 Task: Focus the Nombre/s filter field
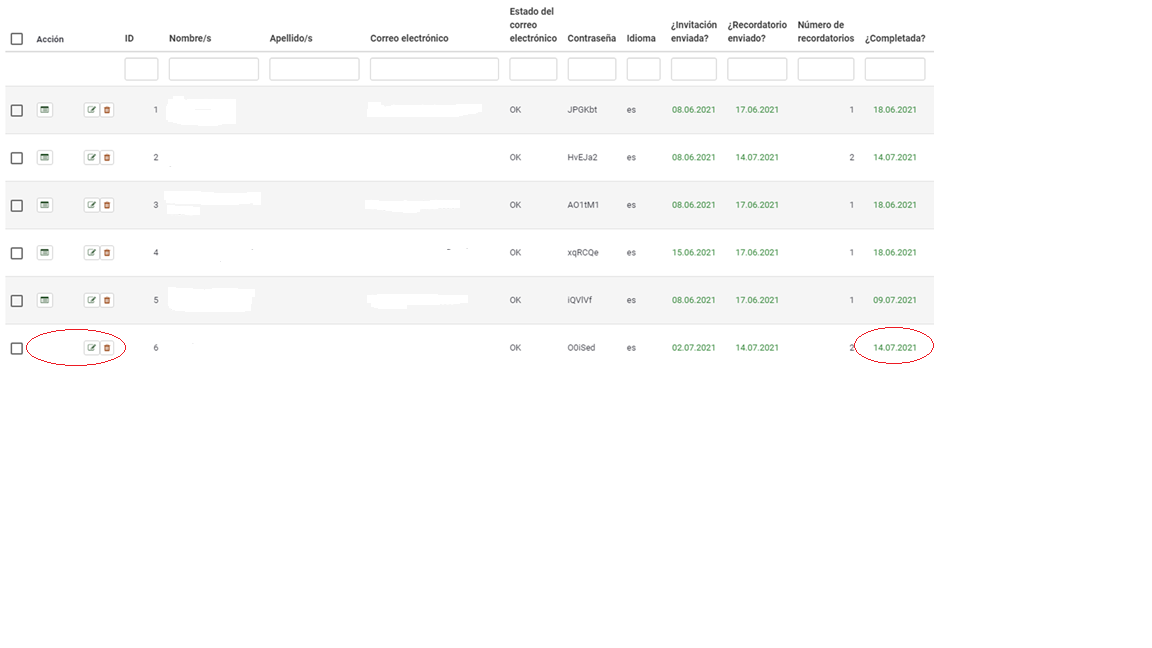pos(214,69)
